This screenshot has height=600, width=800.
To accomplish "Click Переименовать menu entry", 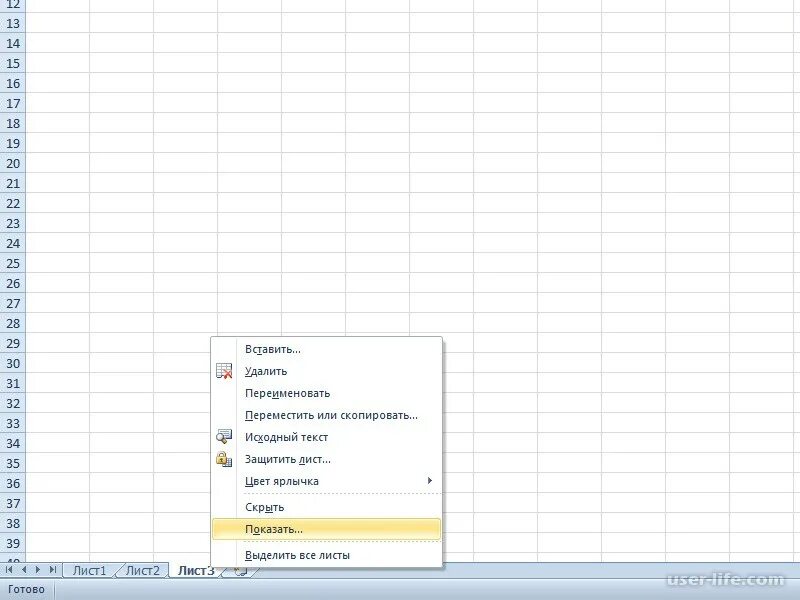I will pos(327,393).
